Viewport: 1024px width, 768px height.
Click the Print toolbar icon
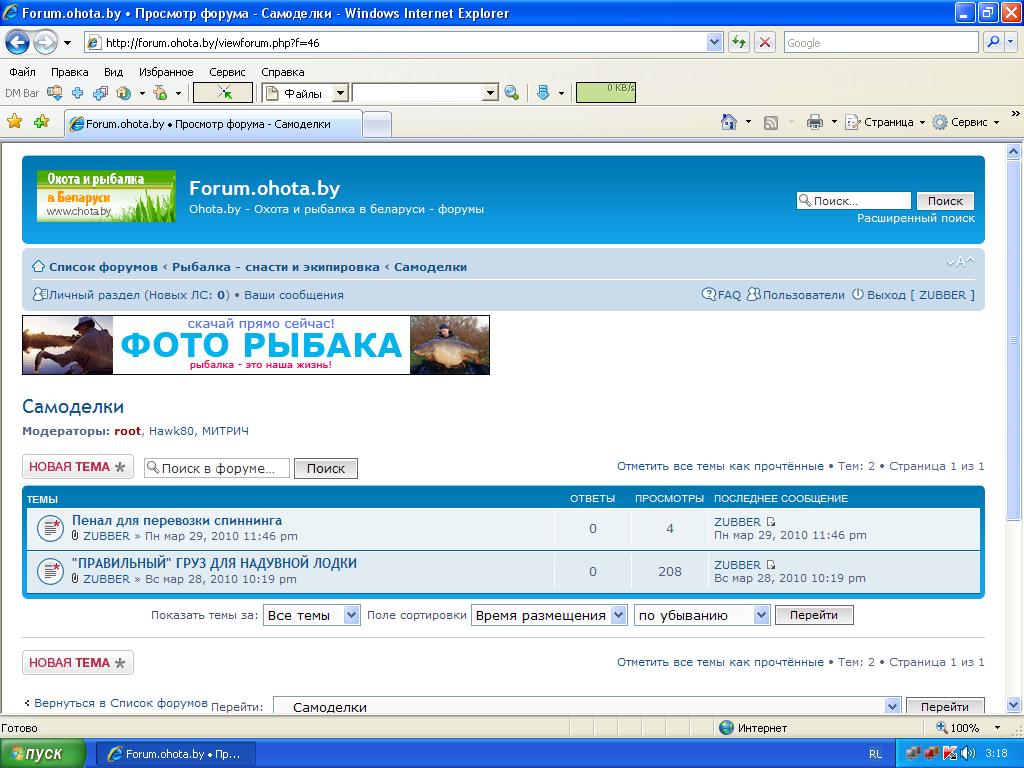pyautogui.click(x=815, y=122)
